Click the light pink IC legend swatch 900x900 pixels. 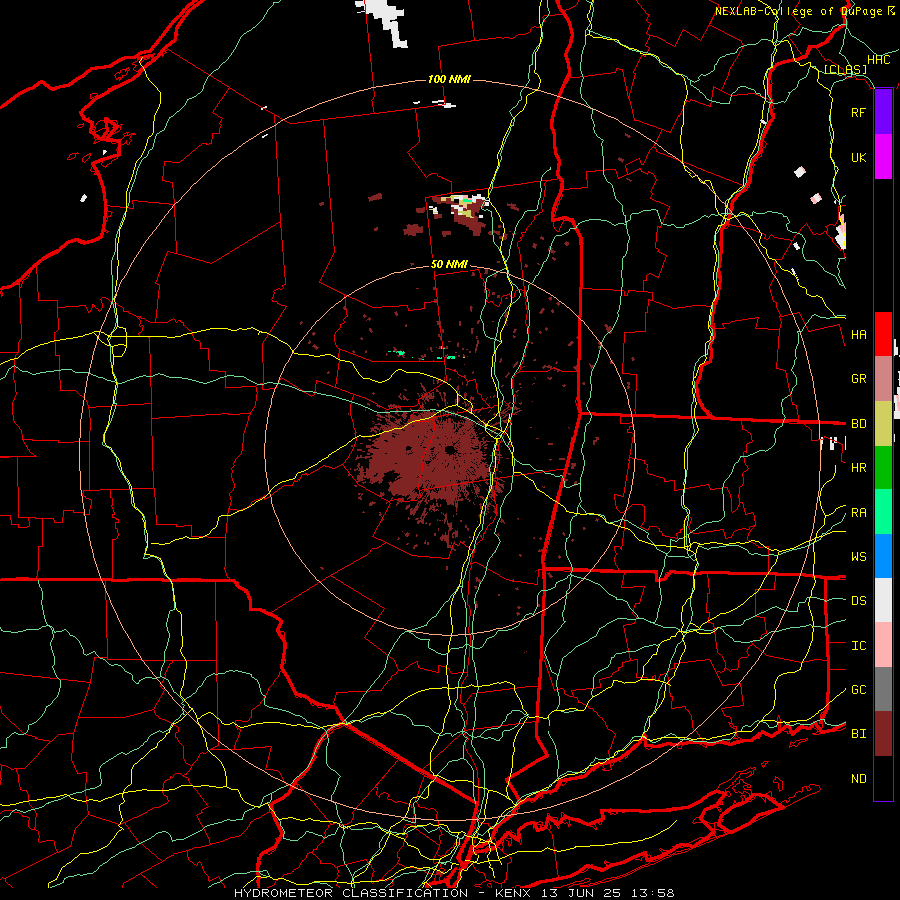point(883,645)
